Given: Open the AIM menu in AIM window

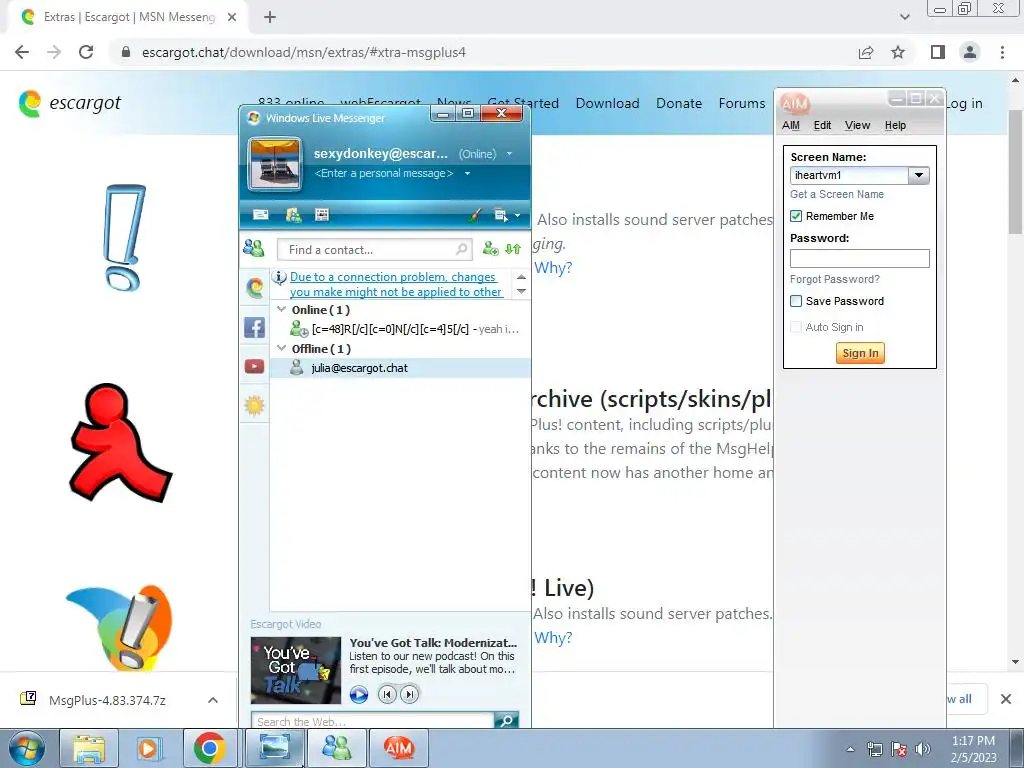Looking at the screenshot, I should tap(791, 125).
